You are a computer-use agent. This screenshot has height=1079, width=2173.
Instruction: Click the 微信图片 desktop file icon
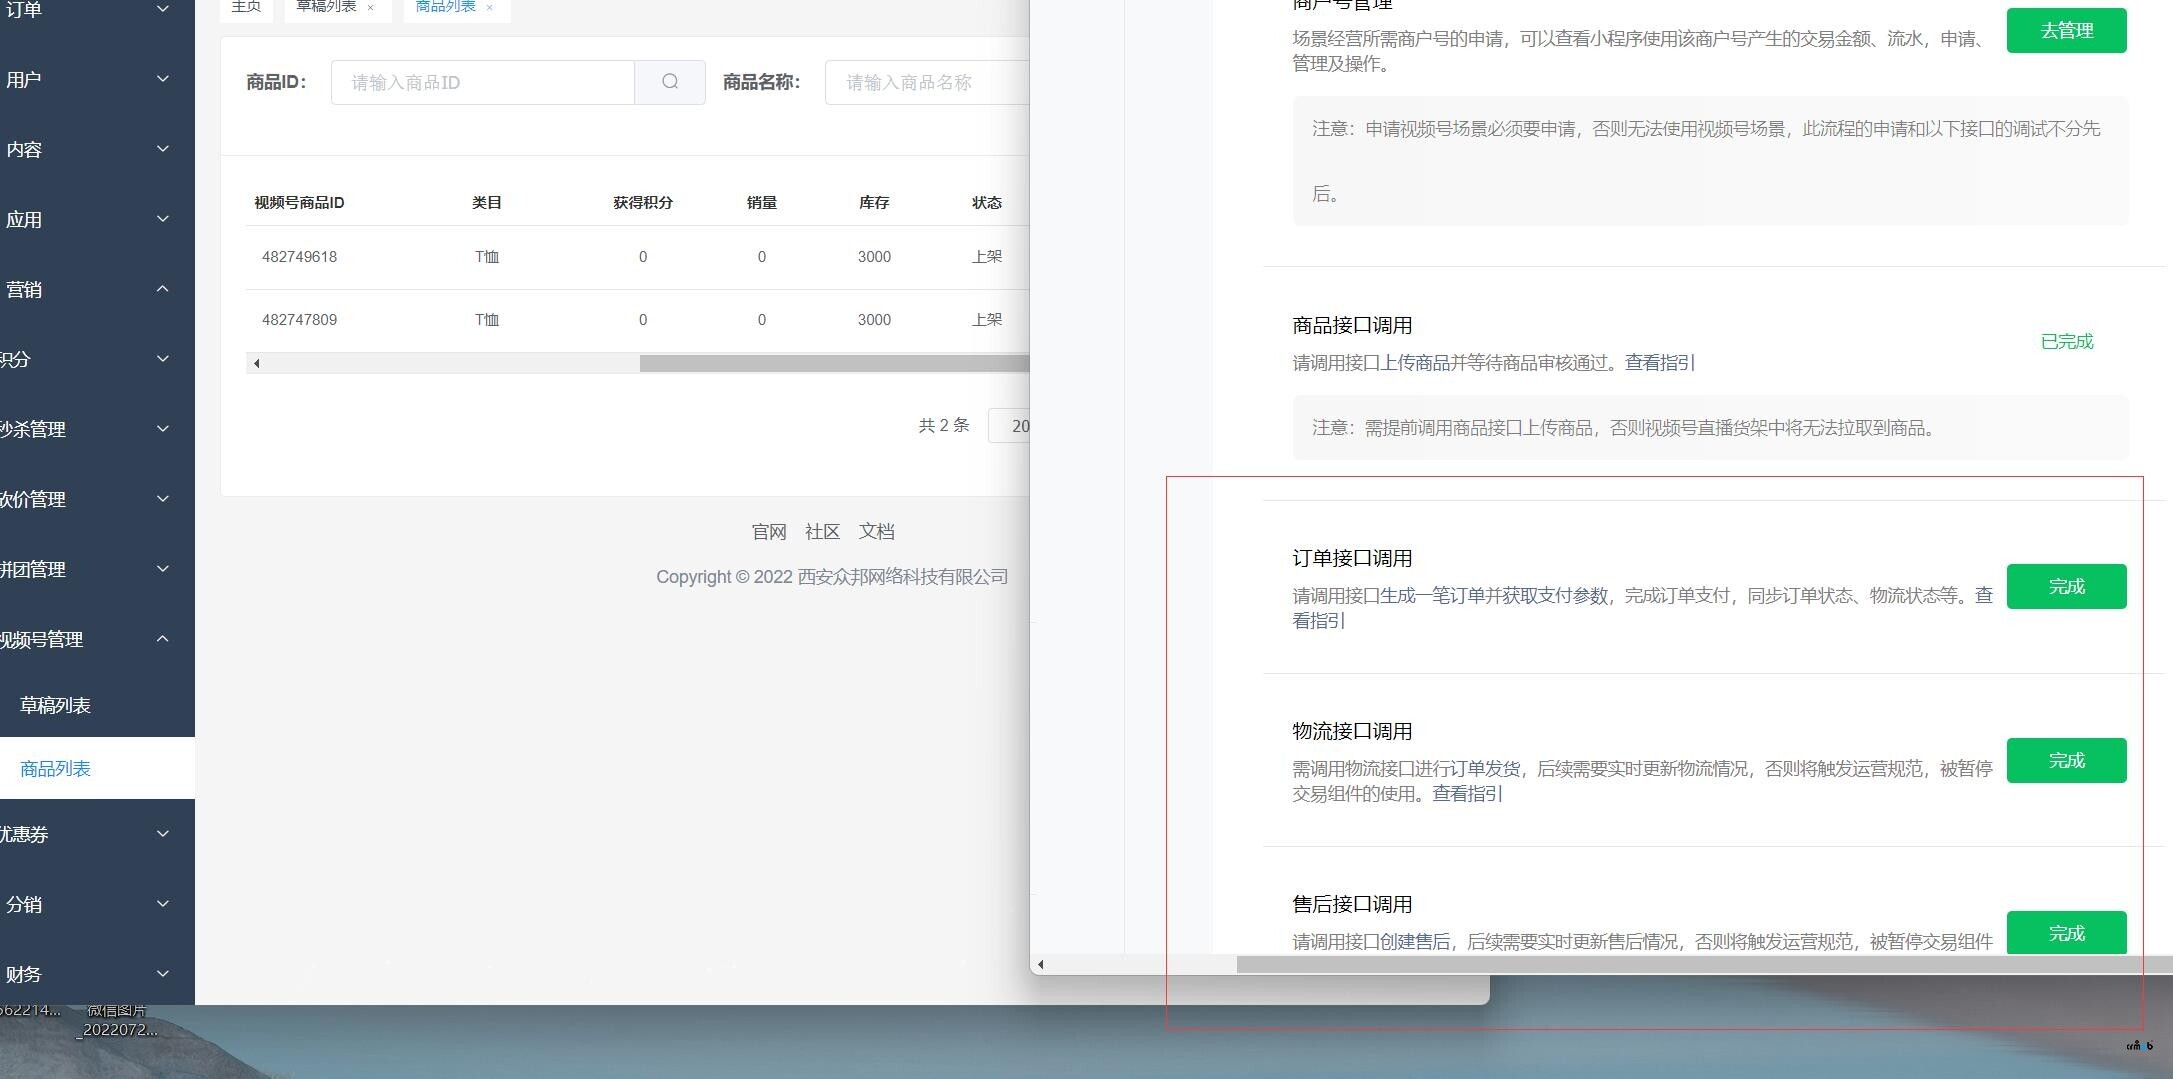tap(117, 1020)
